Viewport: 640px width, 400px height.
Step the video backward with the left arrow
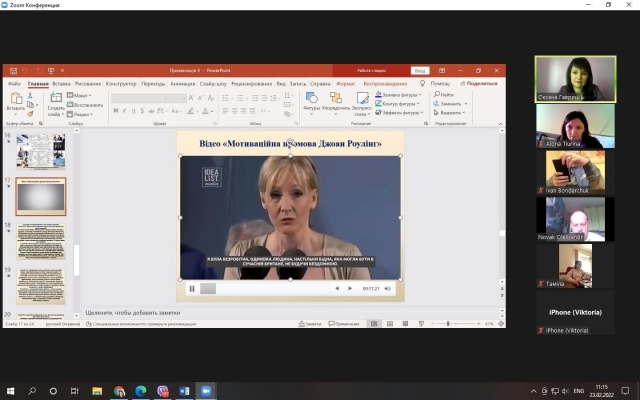tap(337, 288)
